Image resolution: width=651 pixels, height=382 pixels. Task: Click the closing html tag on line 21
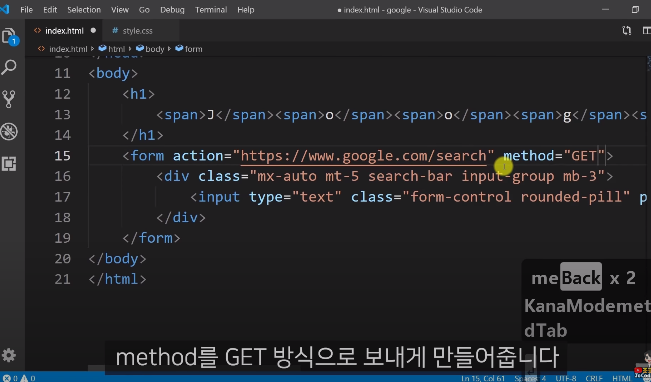pyautogui.click(x=117, y=279)
